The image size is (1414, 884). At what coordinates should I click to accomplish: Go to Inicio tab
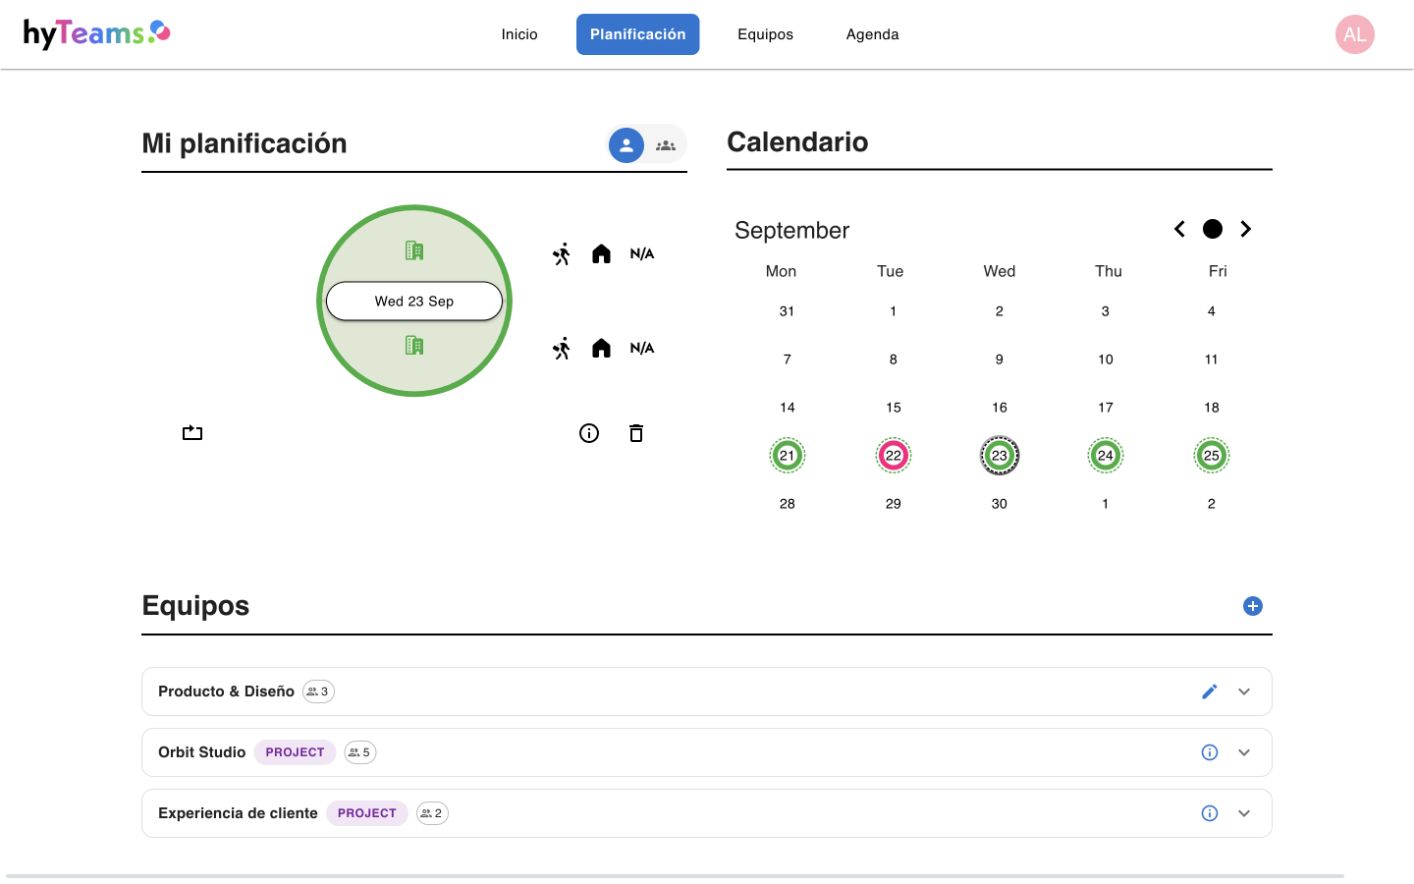pyautogui.click(x=519, y=34)
